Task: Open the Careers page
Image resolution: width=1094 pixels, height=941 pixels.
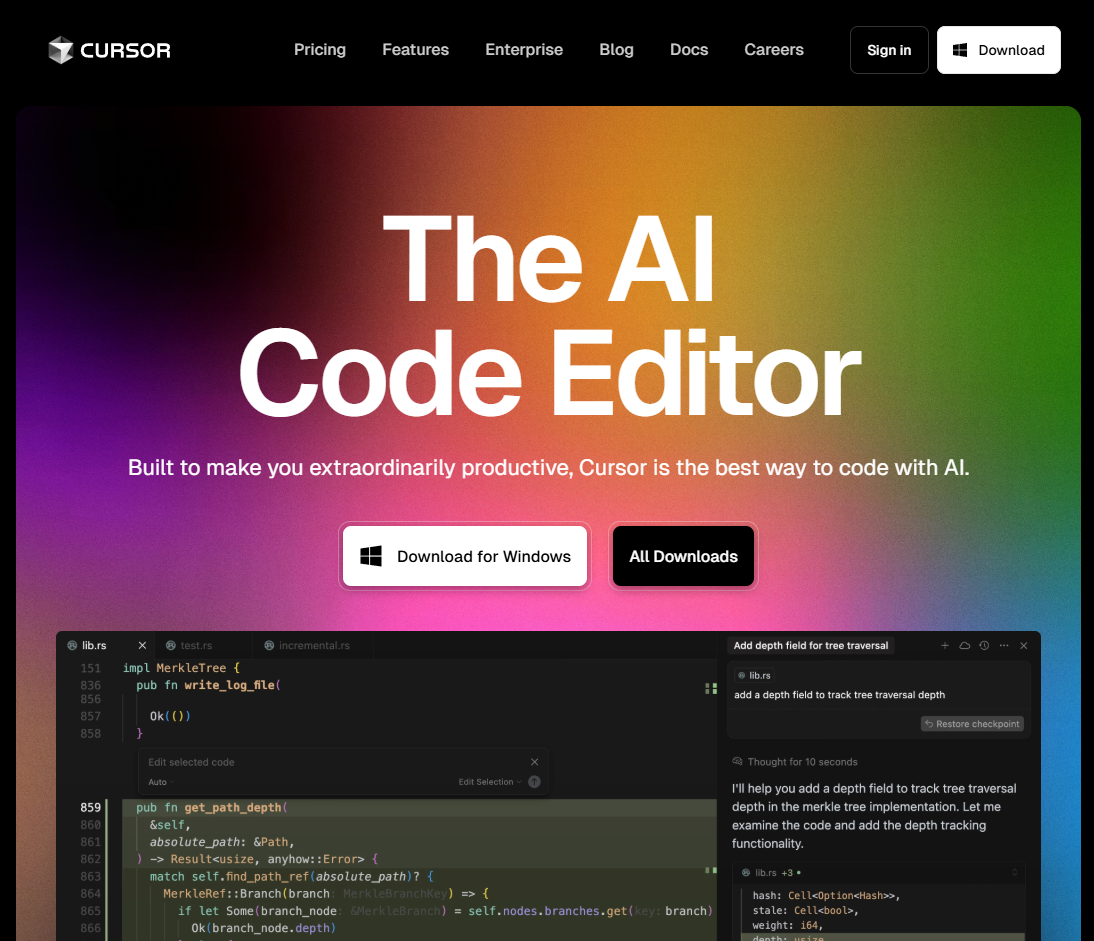Action: tap(774, 50)
